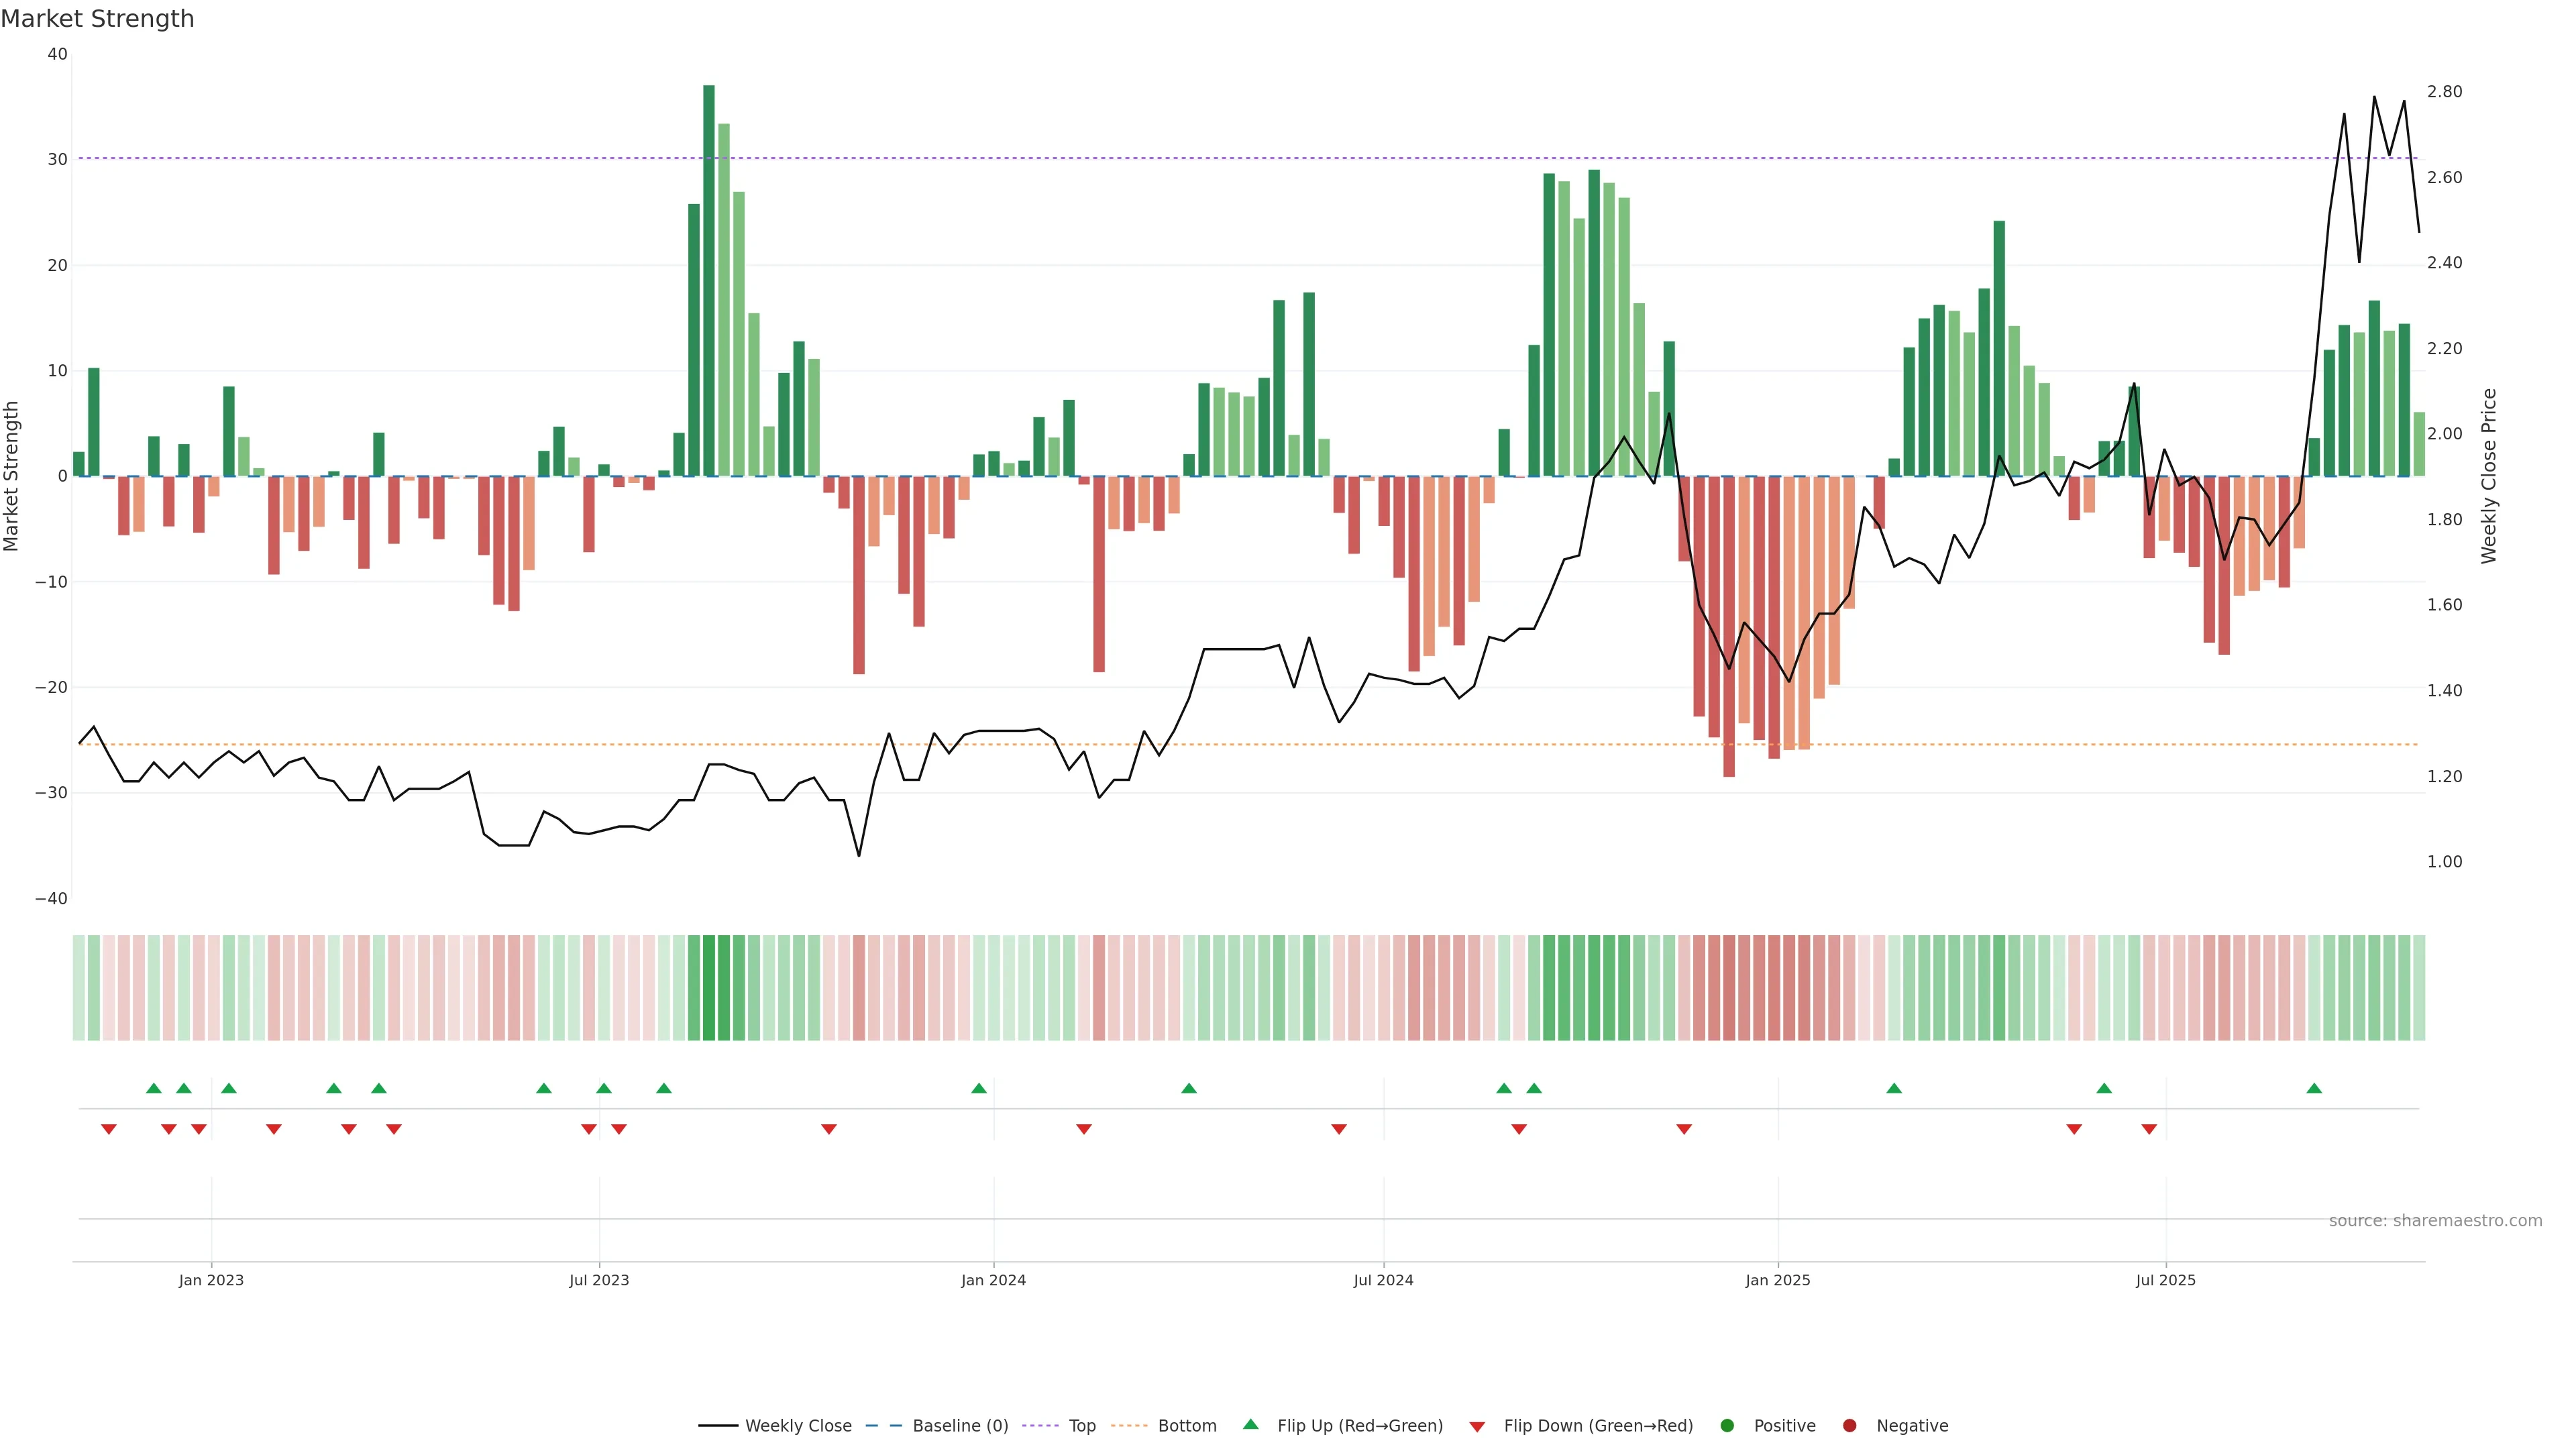The height and width of the screenshot is (1449, 2576).
Task: Click the green Flip Up triangle legend icon
Action: (x=1250, y=1424)
